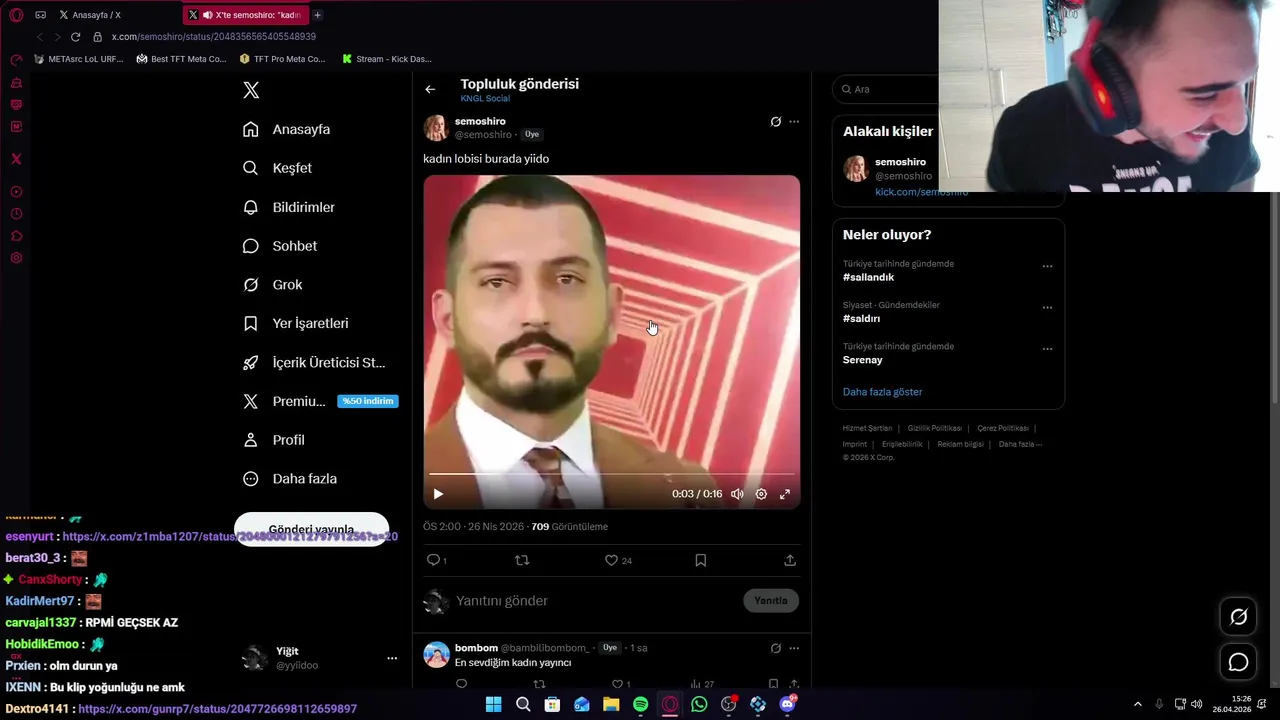The height and width of the screenshot is (720, 1280).
Task: Open floating chat bubble button
Action: coord(1238,662)
